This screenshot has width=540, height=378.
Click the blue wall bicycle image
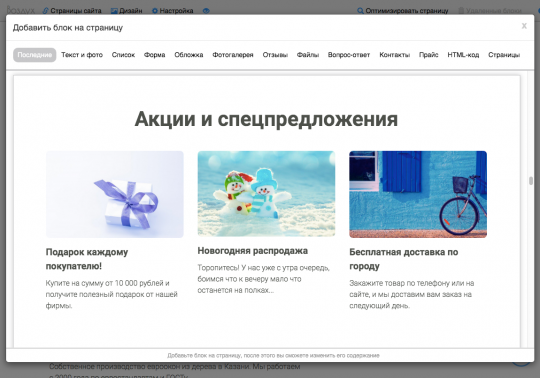tap(418, 194)
